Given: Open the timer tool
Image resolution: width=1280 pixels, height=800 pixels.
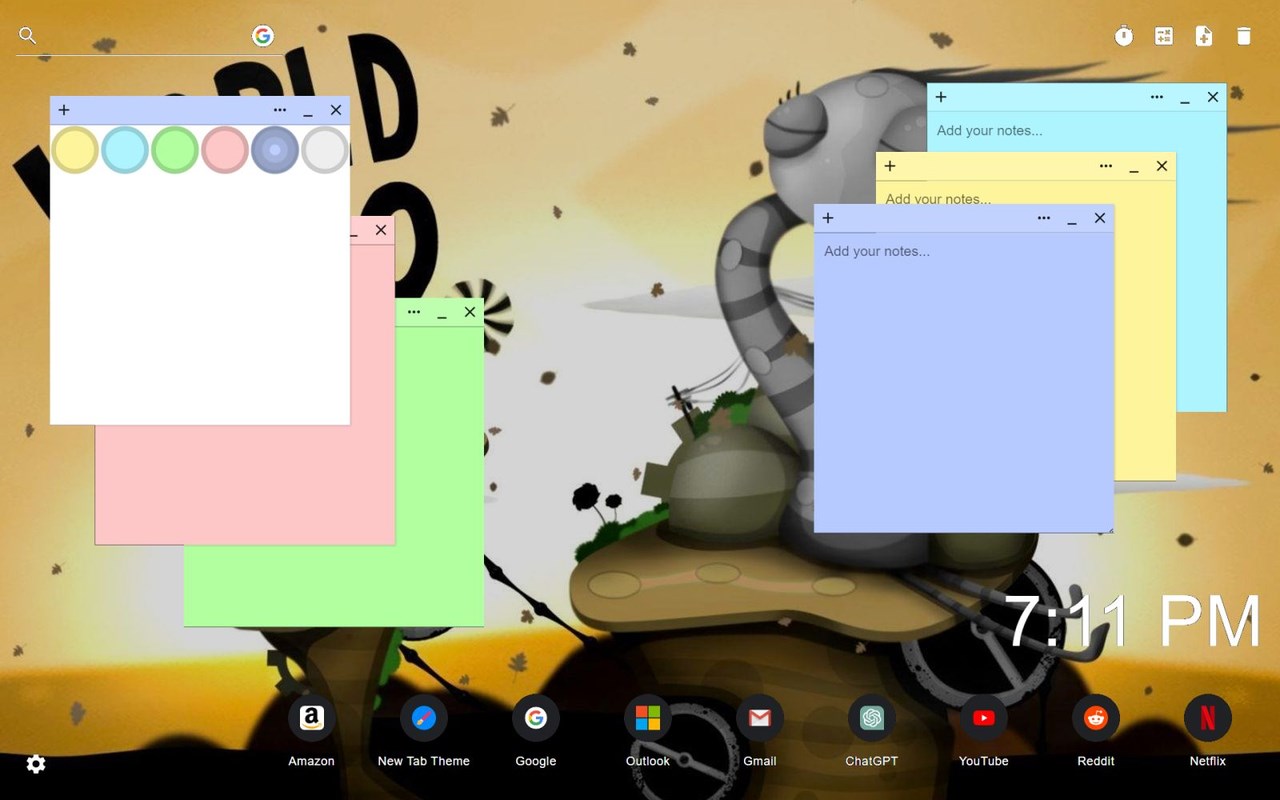Looking at the screenshot, I should (1124, 36).
